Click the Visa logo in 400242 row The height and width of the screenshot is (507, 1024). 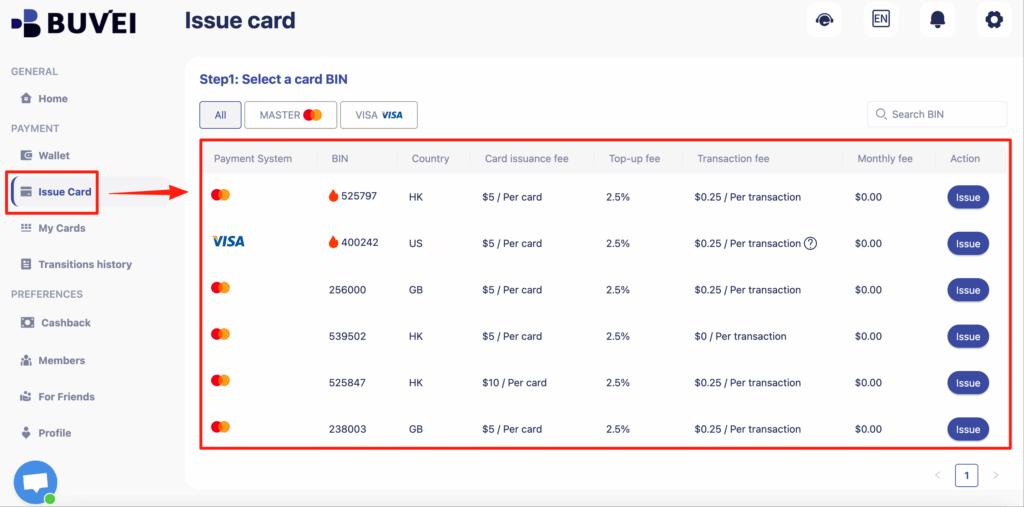pos(228,242)
